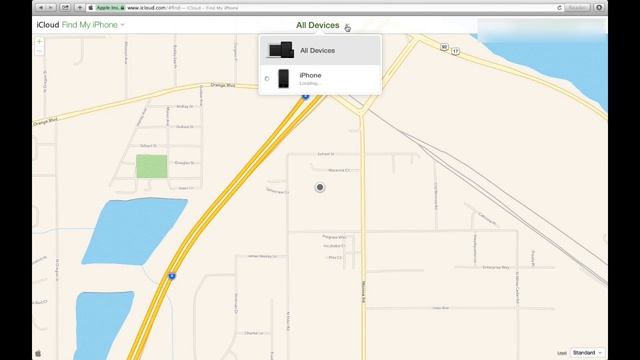Image resolution: width=640 pixels, height=360 pixels.
Task: Collapse the All Devices dropdown header
Action: (x=323, y=25)
